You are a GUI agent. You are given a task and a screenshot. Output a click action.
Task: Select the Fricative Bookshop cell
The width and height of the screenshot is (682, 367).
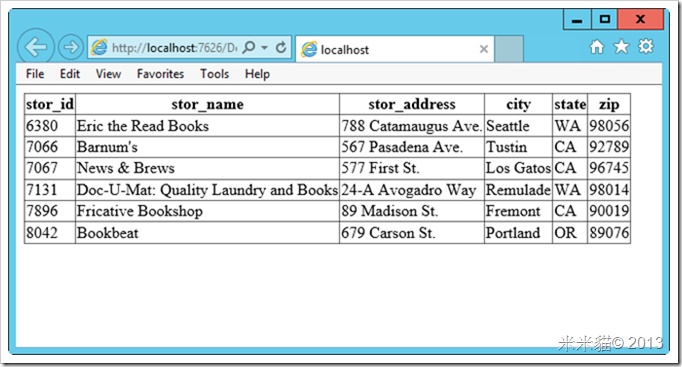207,211
